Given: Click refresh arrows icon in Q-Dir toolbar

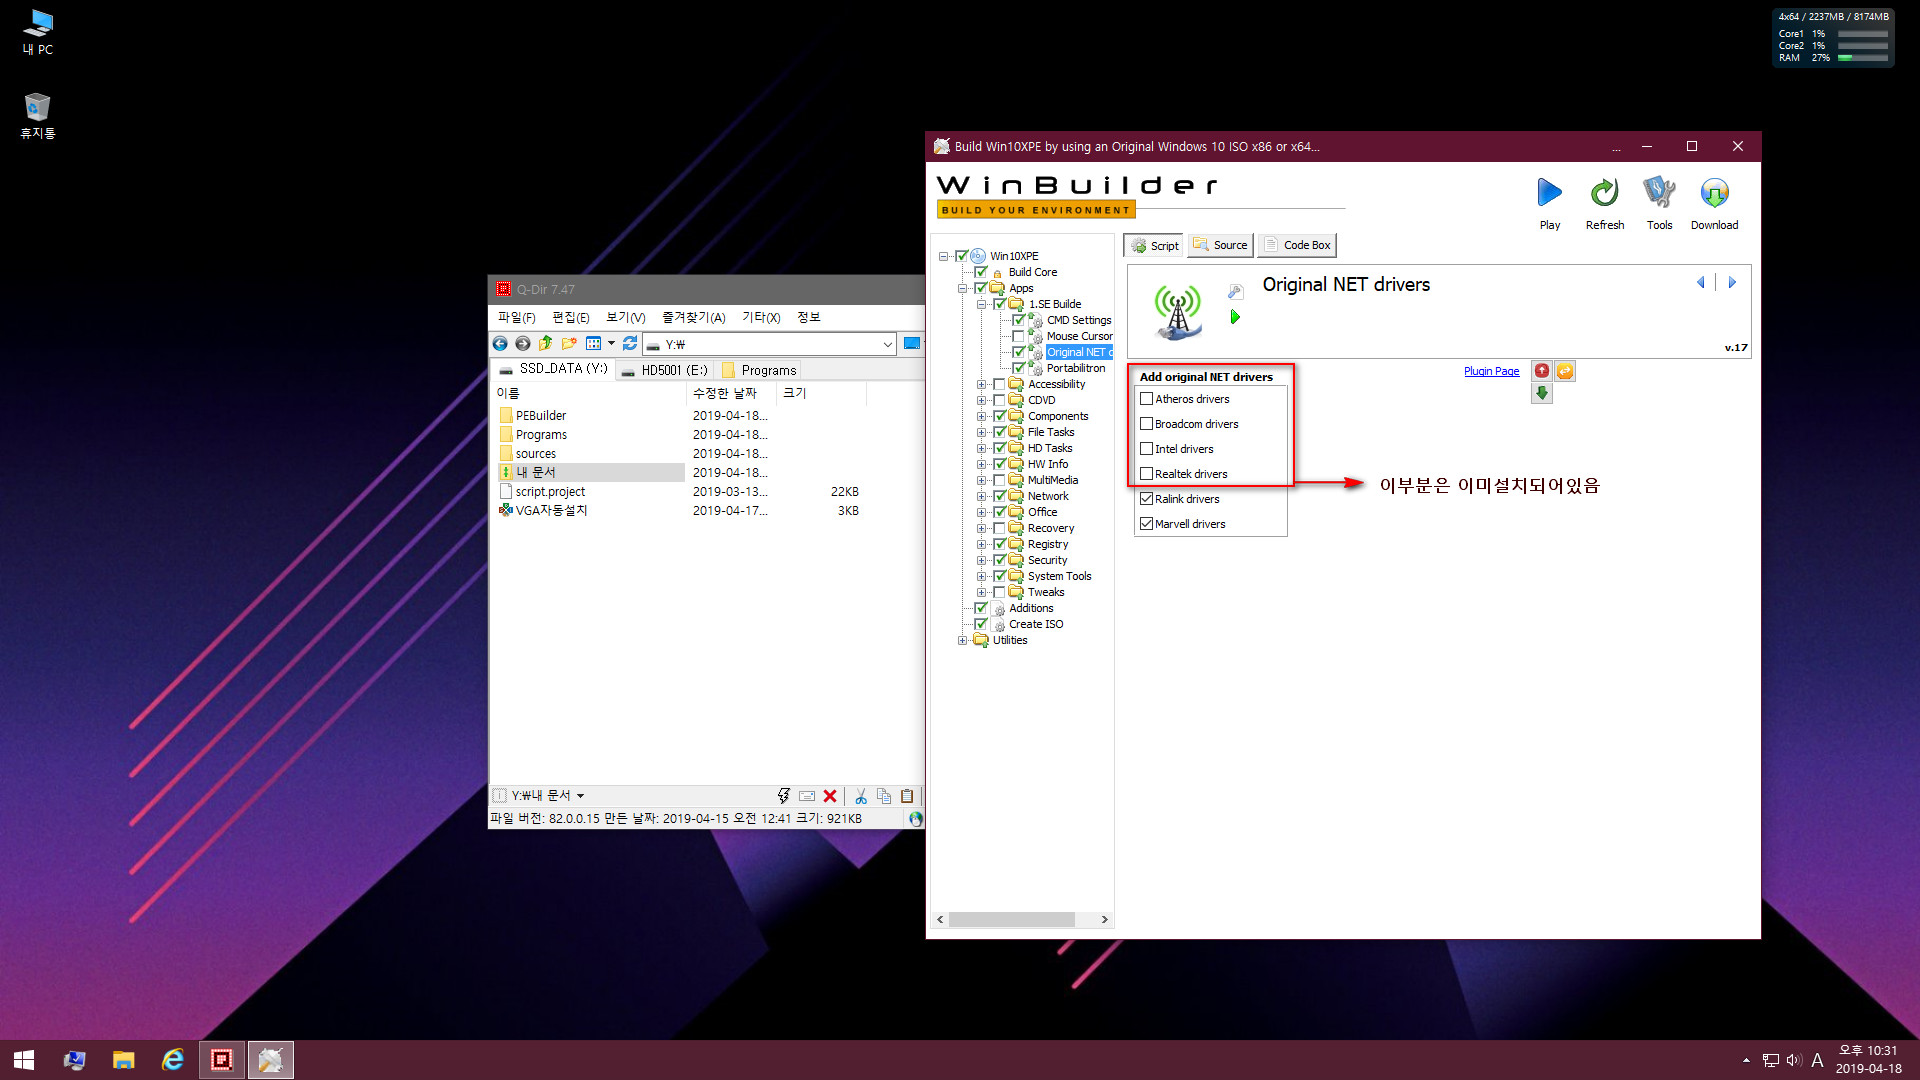Looking at the screenshot, I should (630, 344).
